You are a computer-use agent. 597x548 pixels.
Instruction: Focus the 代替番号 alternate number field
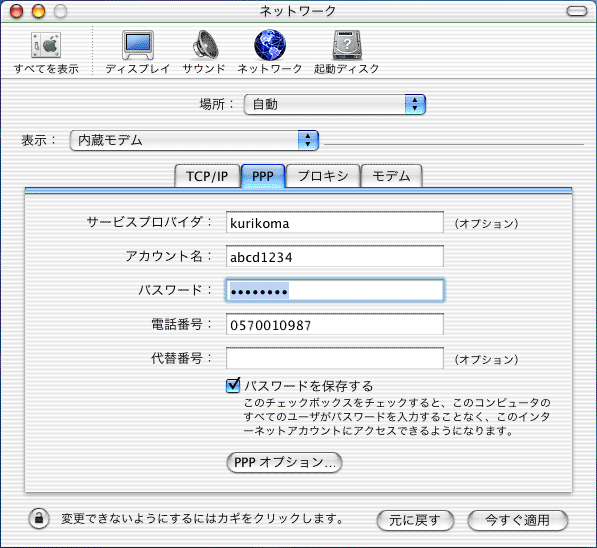tap(335, 358)
